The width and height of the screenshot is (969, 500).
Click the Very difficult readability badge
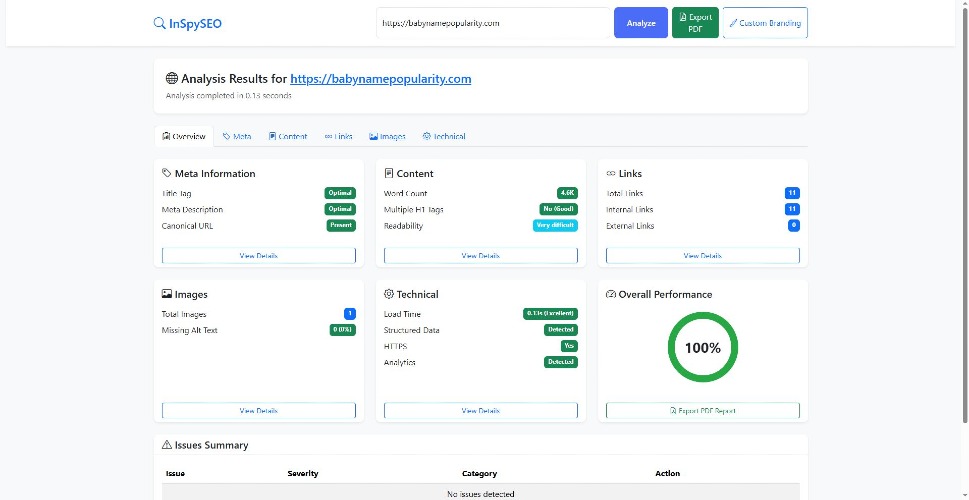[556, 226]
